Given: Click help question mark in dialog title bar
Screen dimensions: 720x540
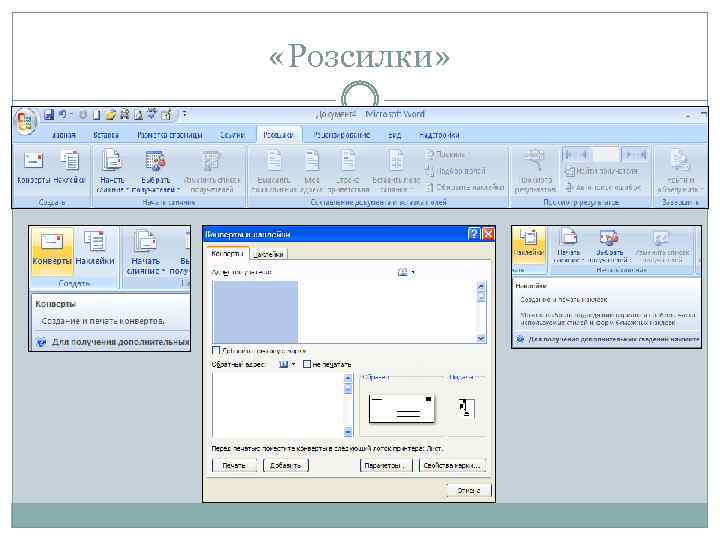Looking at the screenshot, I should coord(473,234).
